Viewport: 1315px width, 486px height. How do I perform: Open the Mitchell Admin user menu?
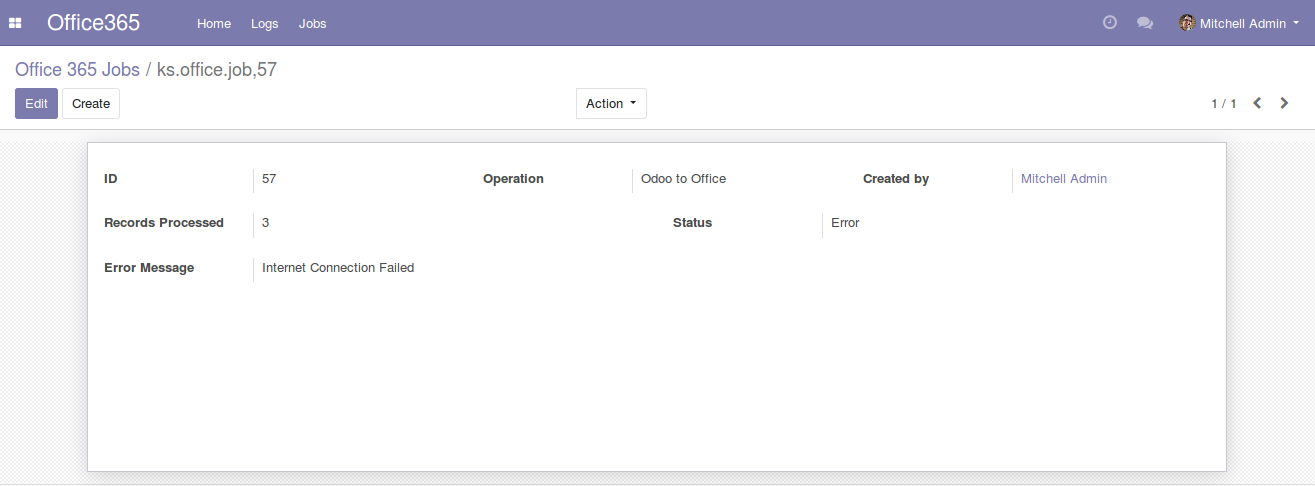click(1242, 23)
